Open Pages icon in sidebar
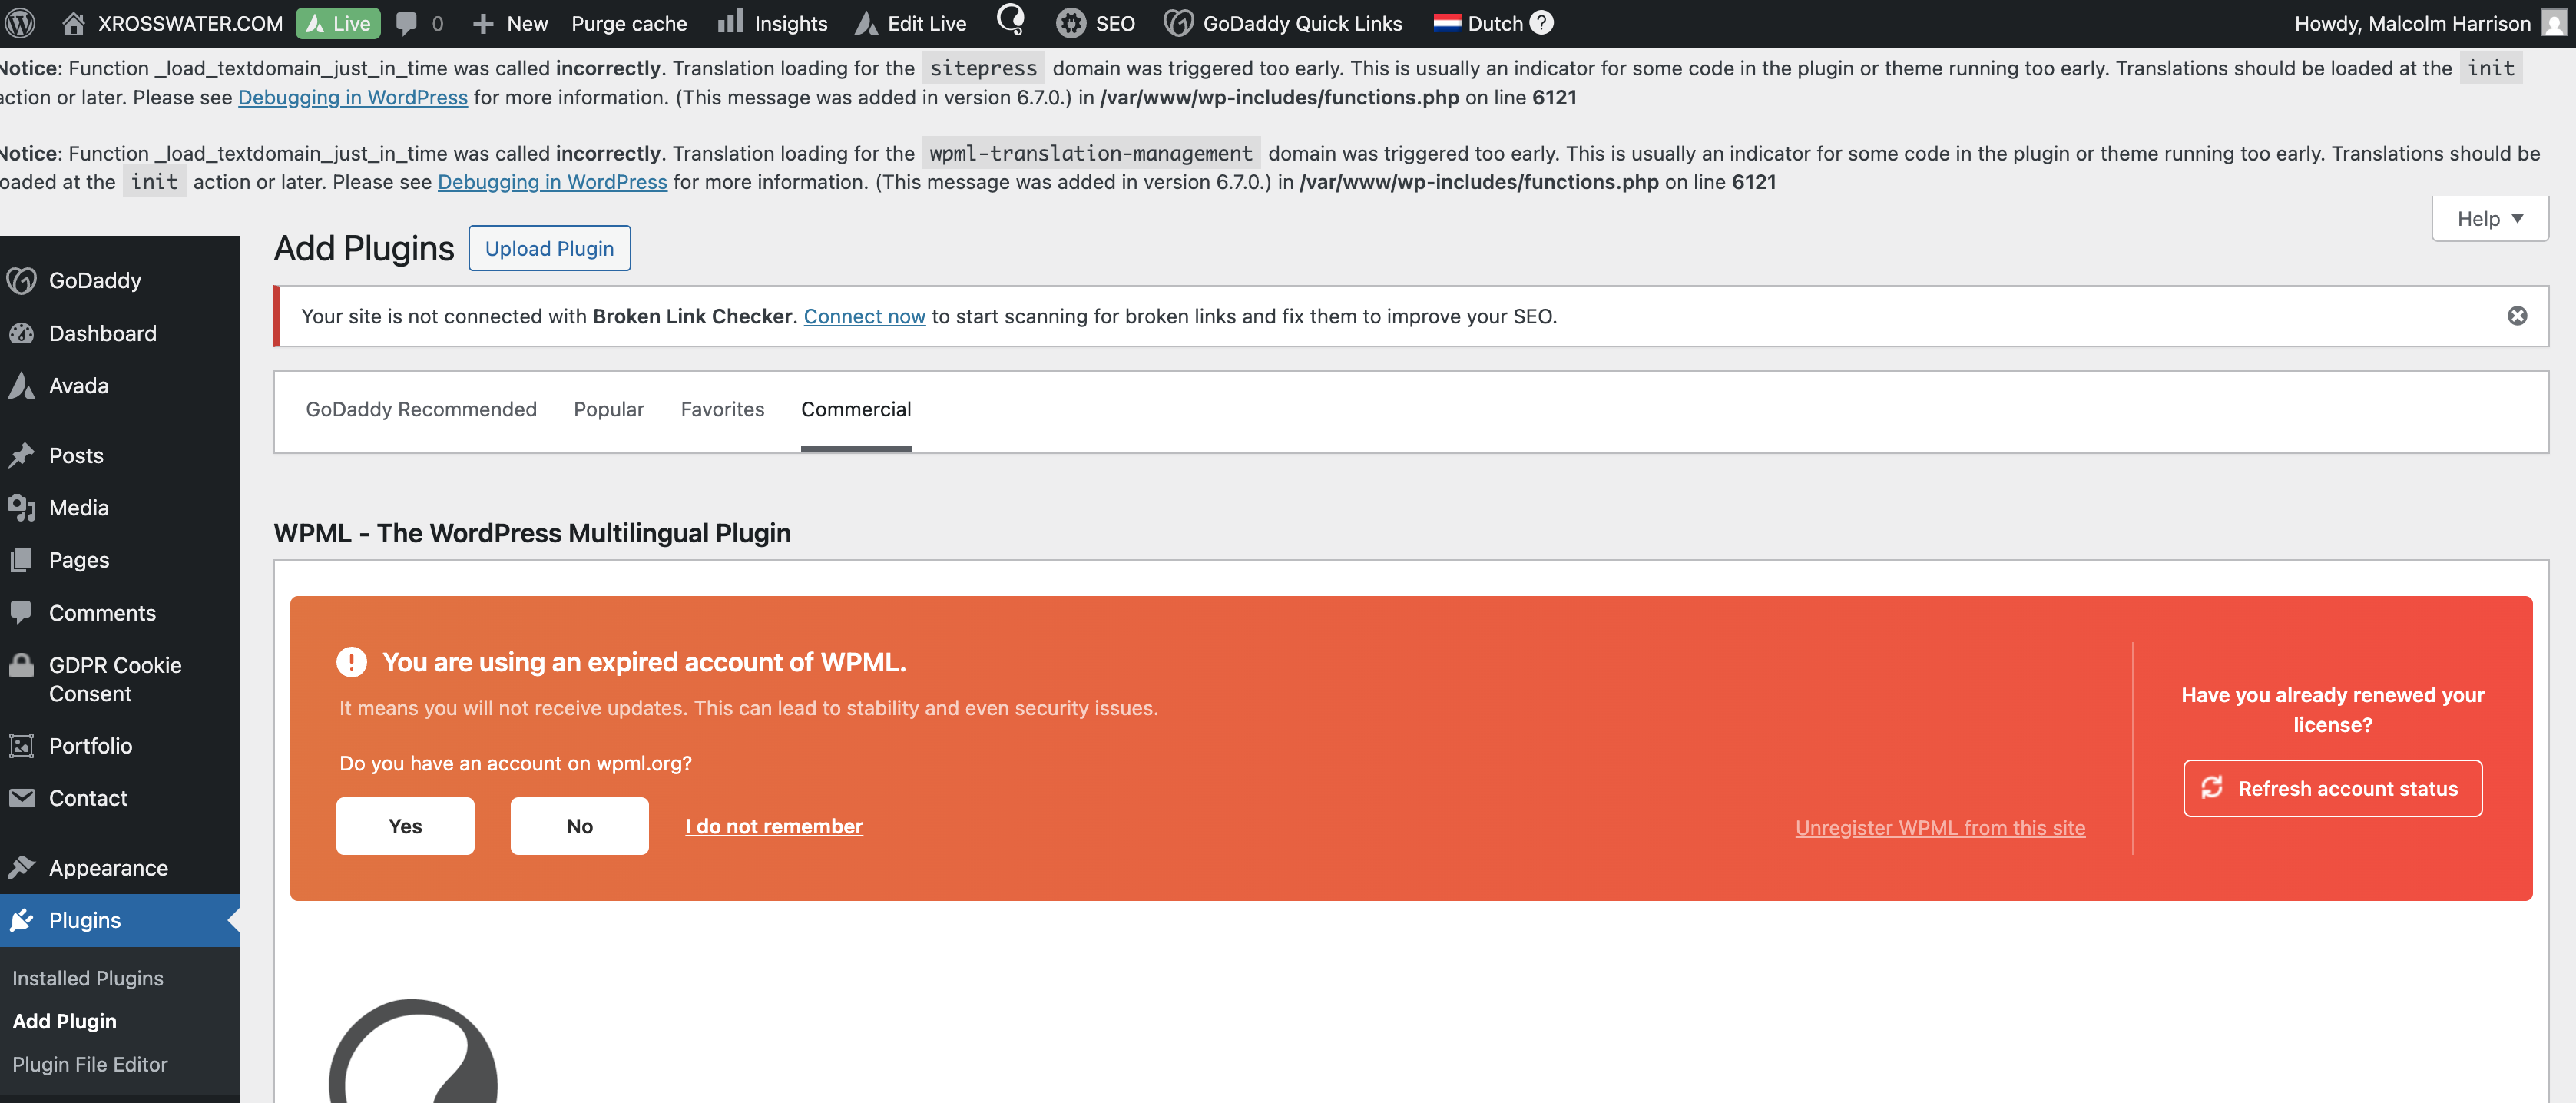This screenshot has width=2576, height=1103. point(21,560)
